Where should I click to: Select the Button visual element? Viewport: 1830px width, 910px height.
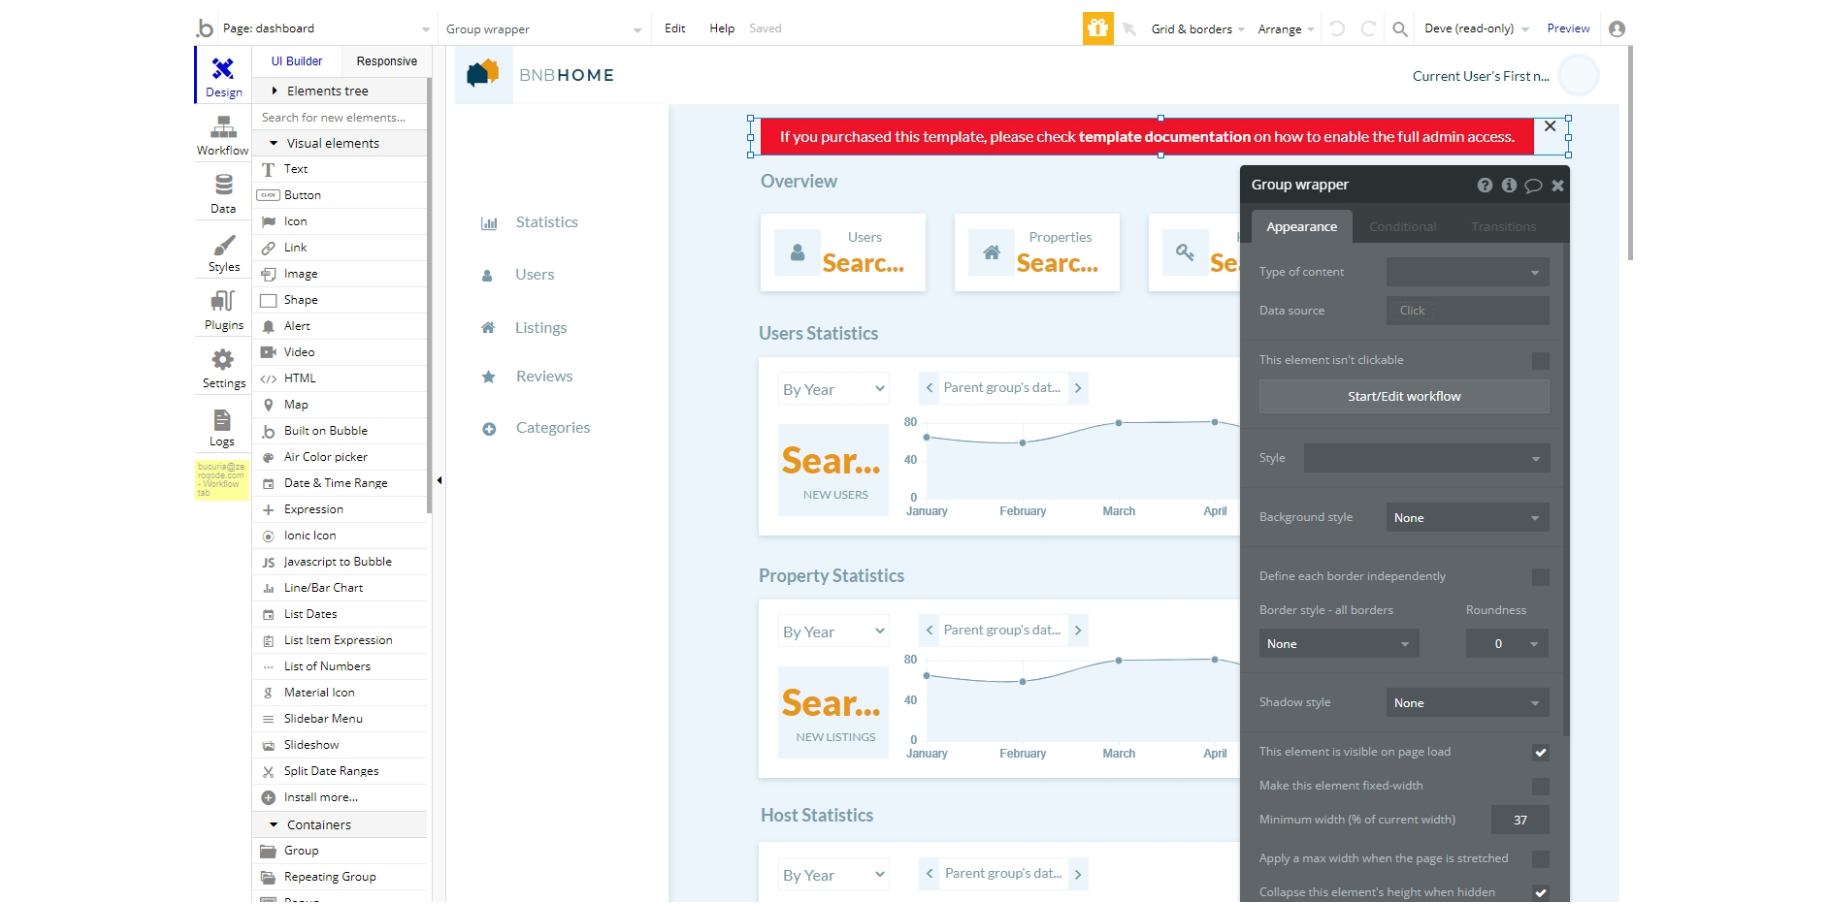coord(340,195)
